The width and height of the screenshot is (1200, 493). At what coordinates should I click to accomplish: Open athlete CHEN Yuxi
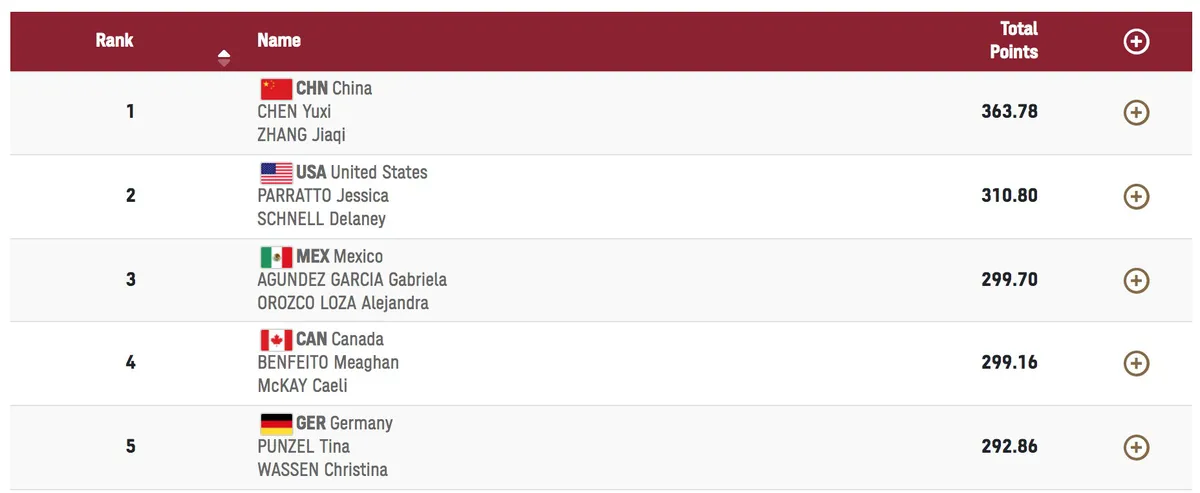294,111
